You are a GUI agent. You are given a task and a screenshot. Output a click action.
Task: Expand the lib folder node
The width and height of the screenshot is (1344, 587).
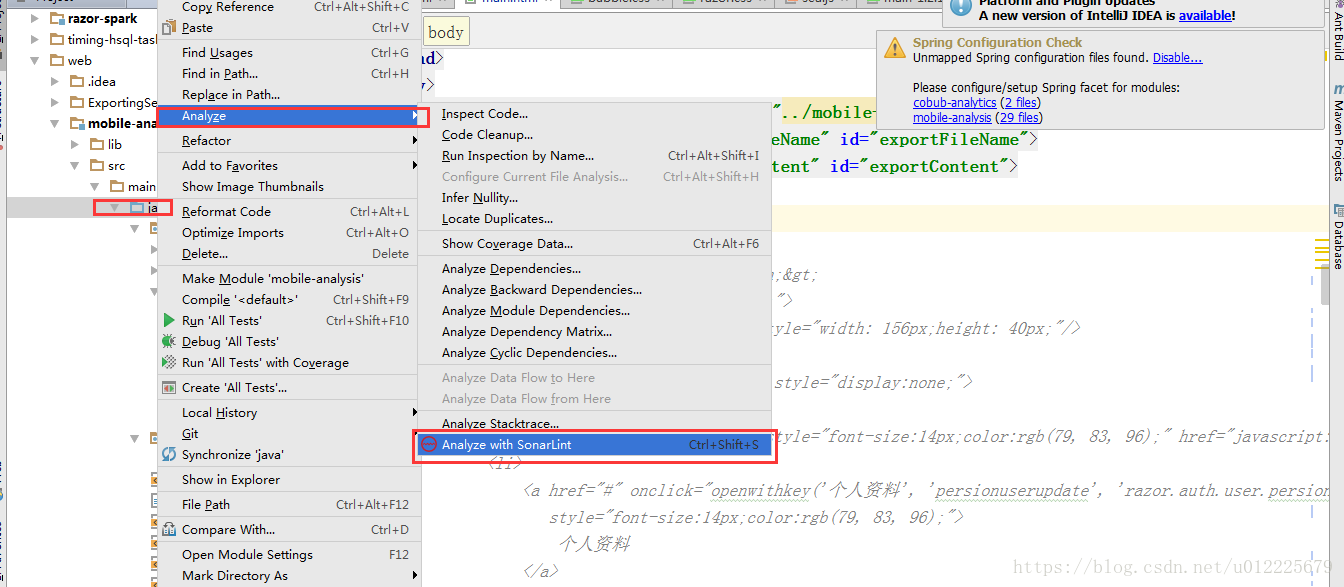click(x=77, y=144)
